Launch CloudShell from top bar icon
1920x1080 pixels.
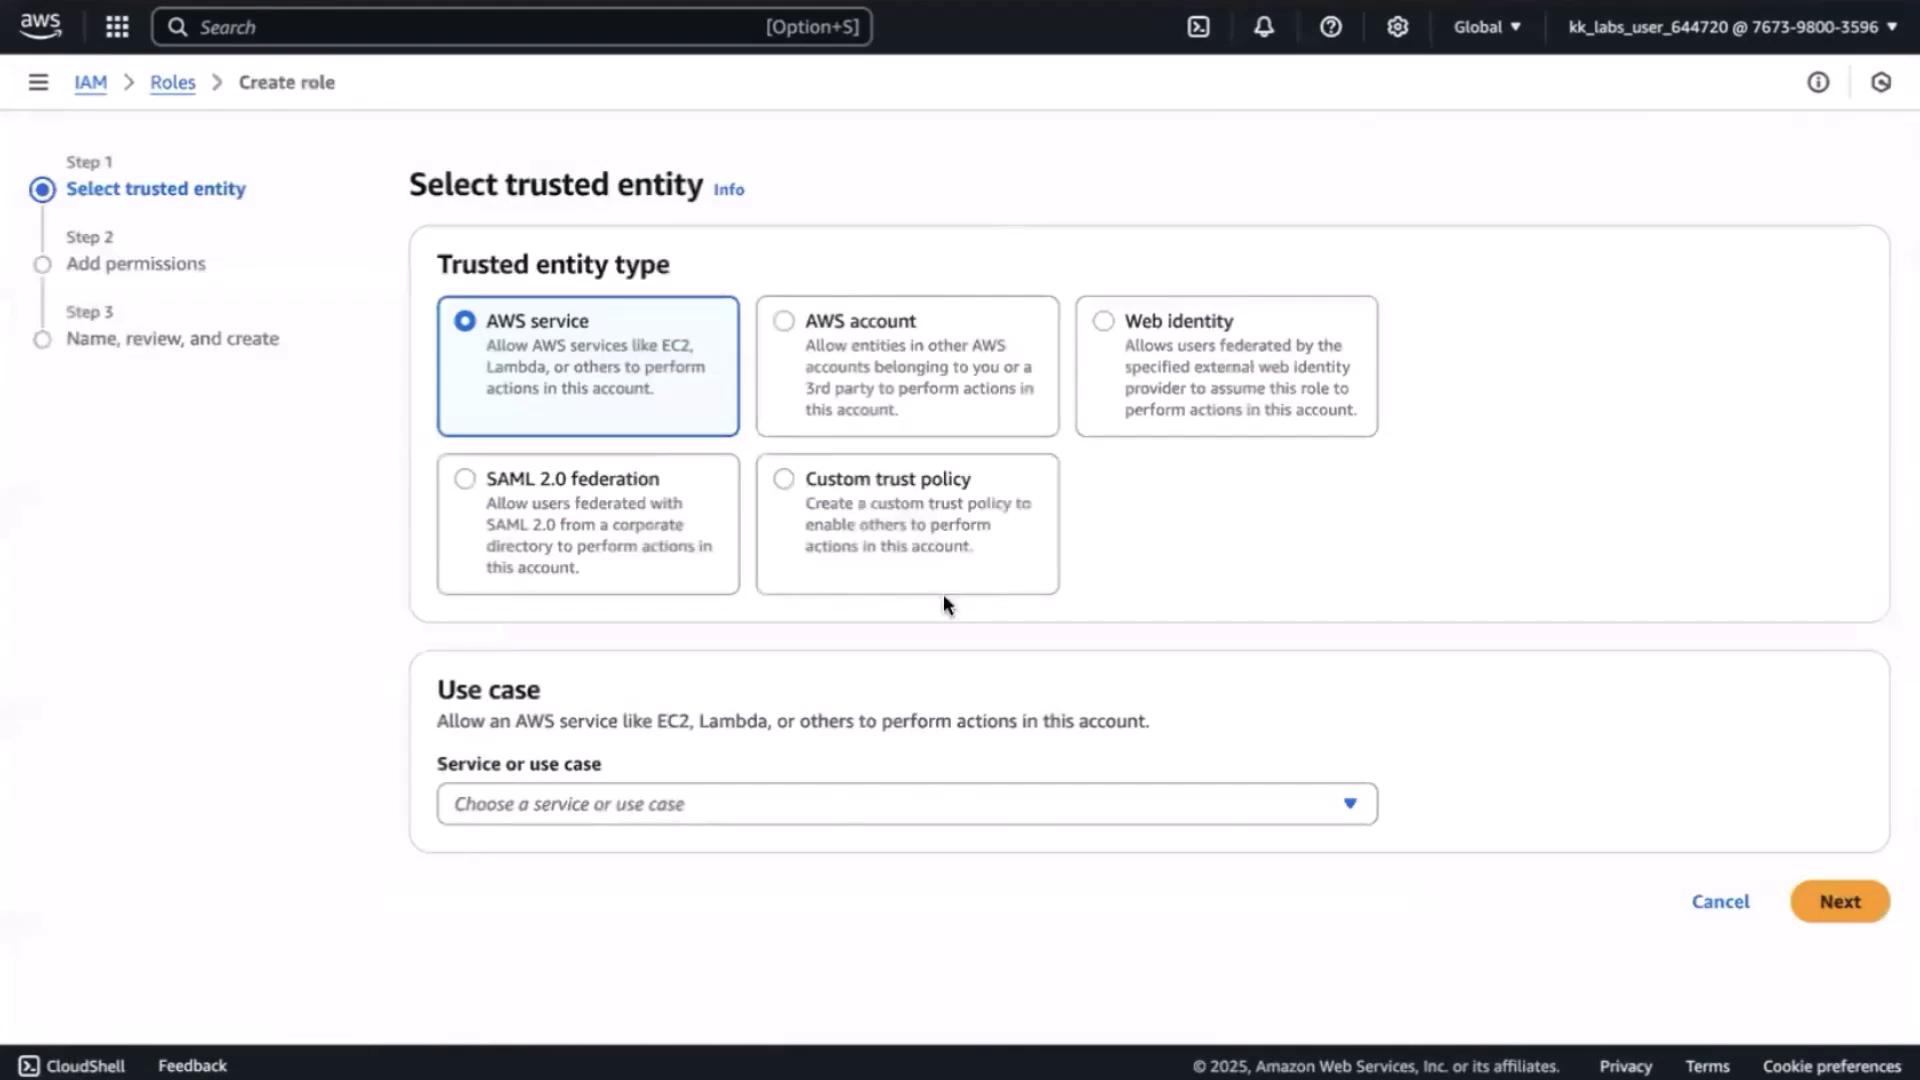click(1198, 27)
